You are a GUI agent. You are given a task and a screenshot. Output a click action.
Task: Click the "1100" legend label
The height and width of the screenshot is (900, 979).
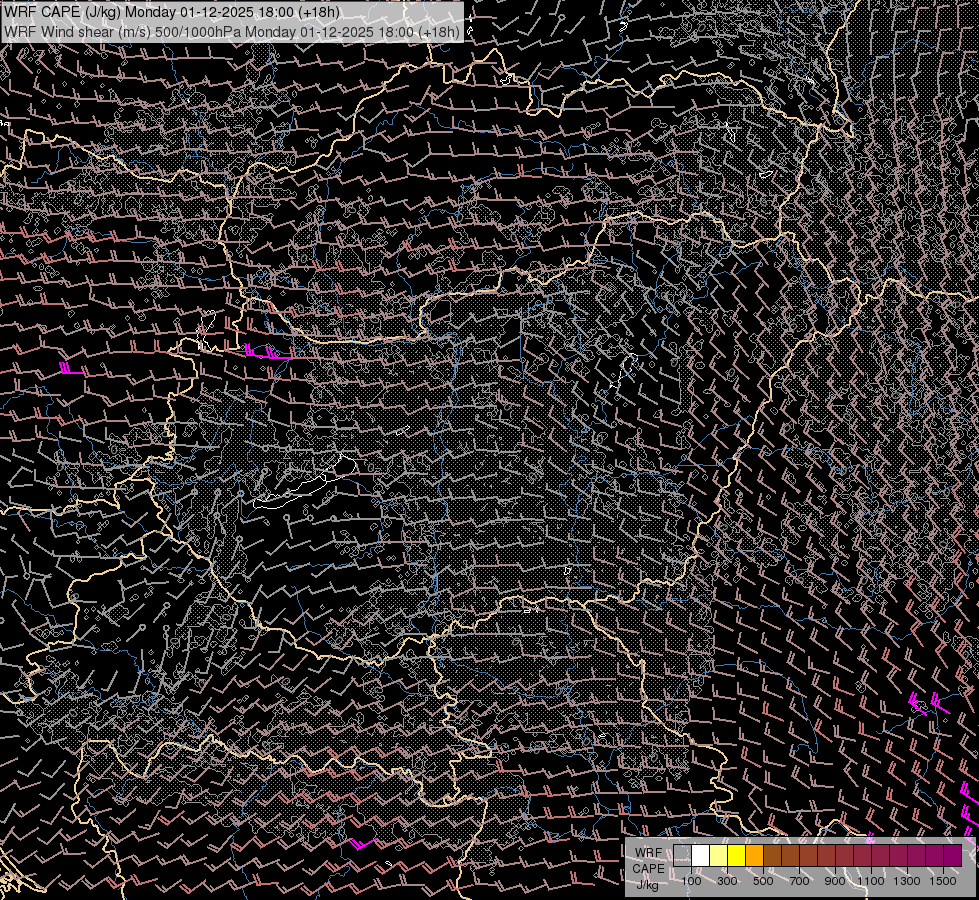tap(870, 881)
